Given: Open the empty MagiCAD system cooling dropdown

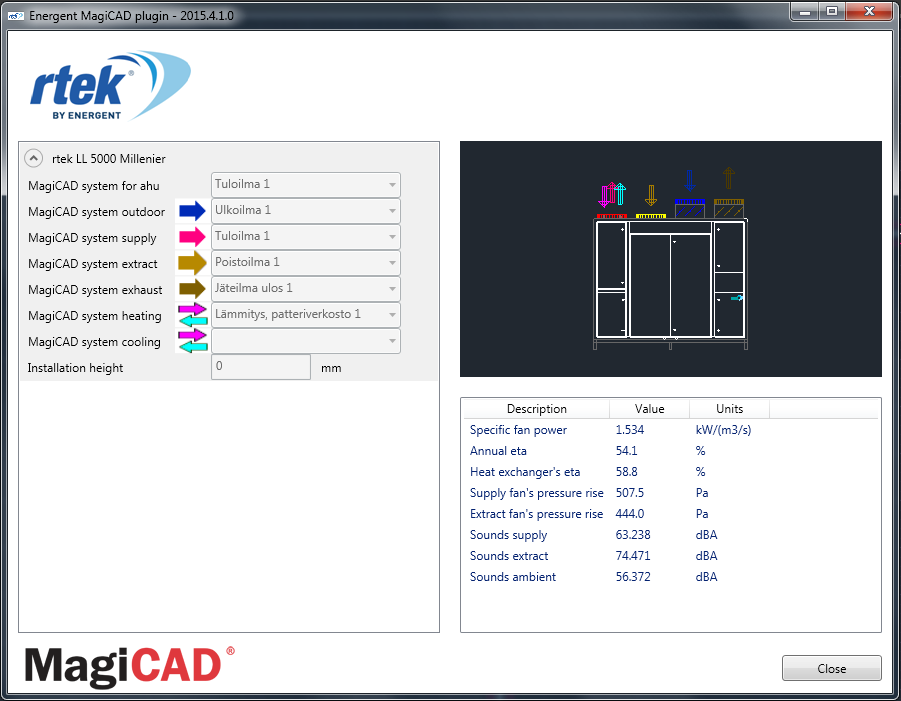Looking at the screenshot, I should (306, 341).
